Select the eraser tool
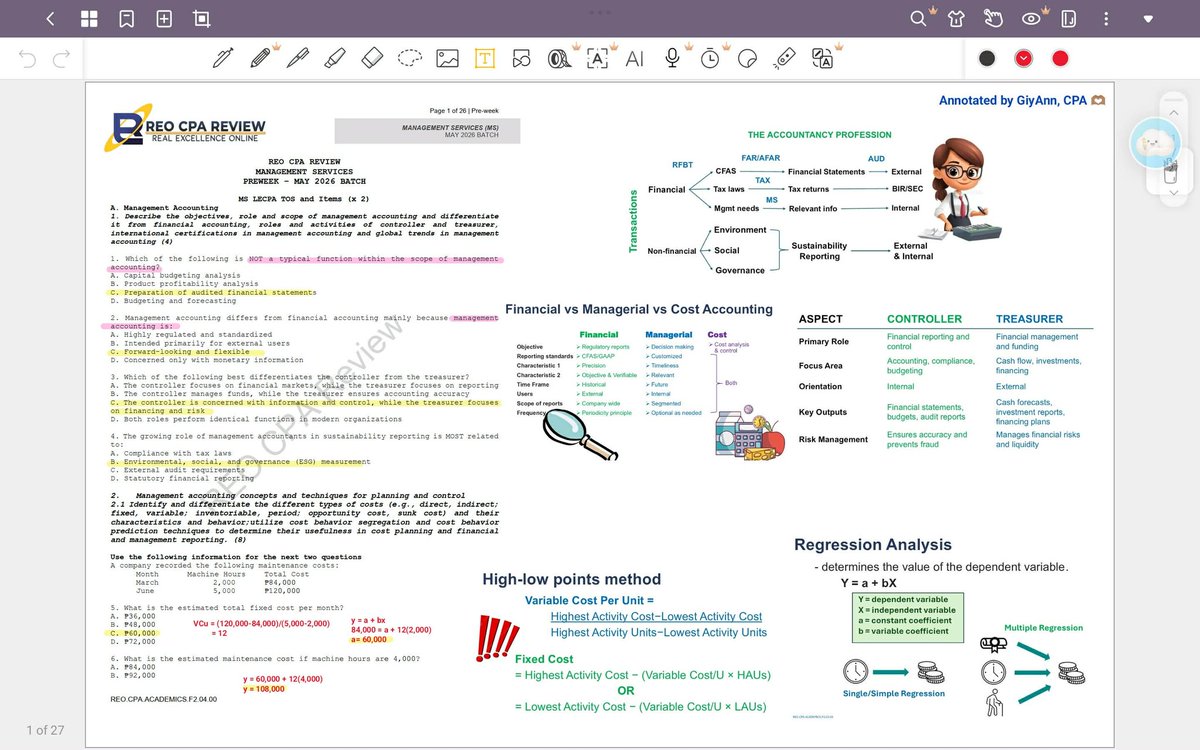Image resolution: width=1200 pixels, height=750 pixels. coord(372,58)
